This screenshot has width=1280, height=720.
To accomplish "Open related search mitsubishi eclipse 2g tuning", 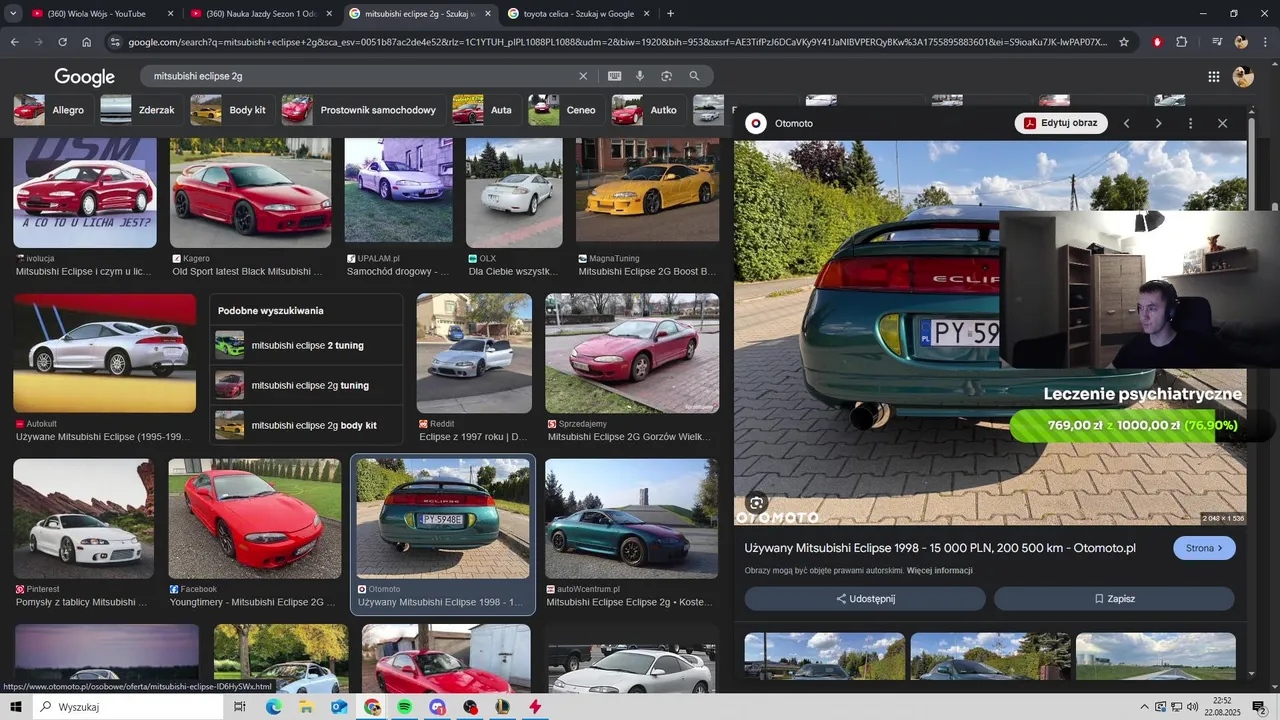I will pyautogui.click(x=306, y=385).
